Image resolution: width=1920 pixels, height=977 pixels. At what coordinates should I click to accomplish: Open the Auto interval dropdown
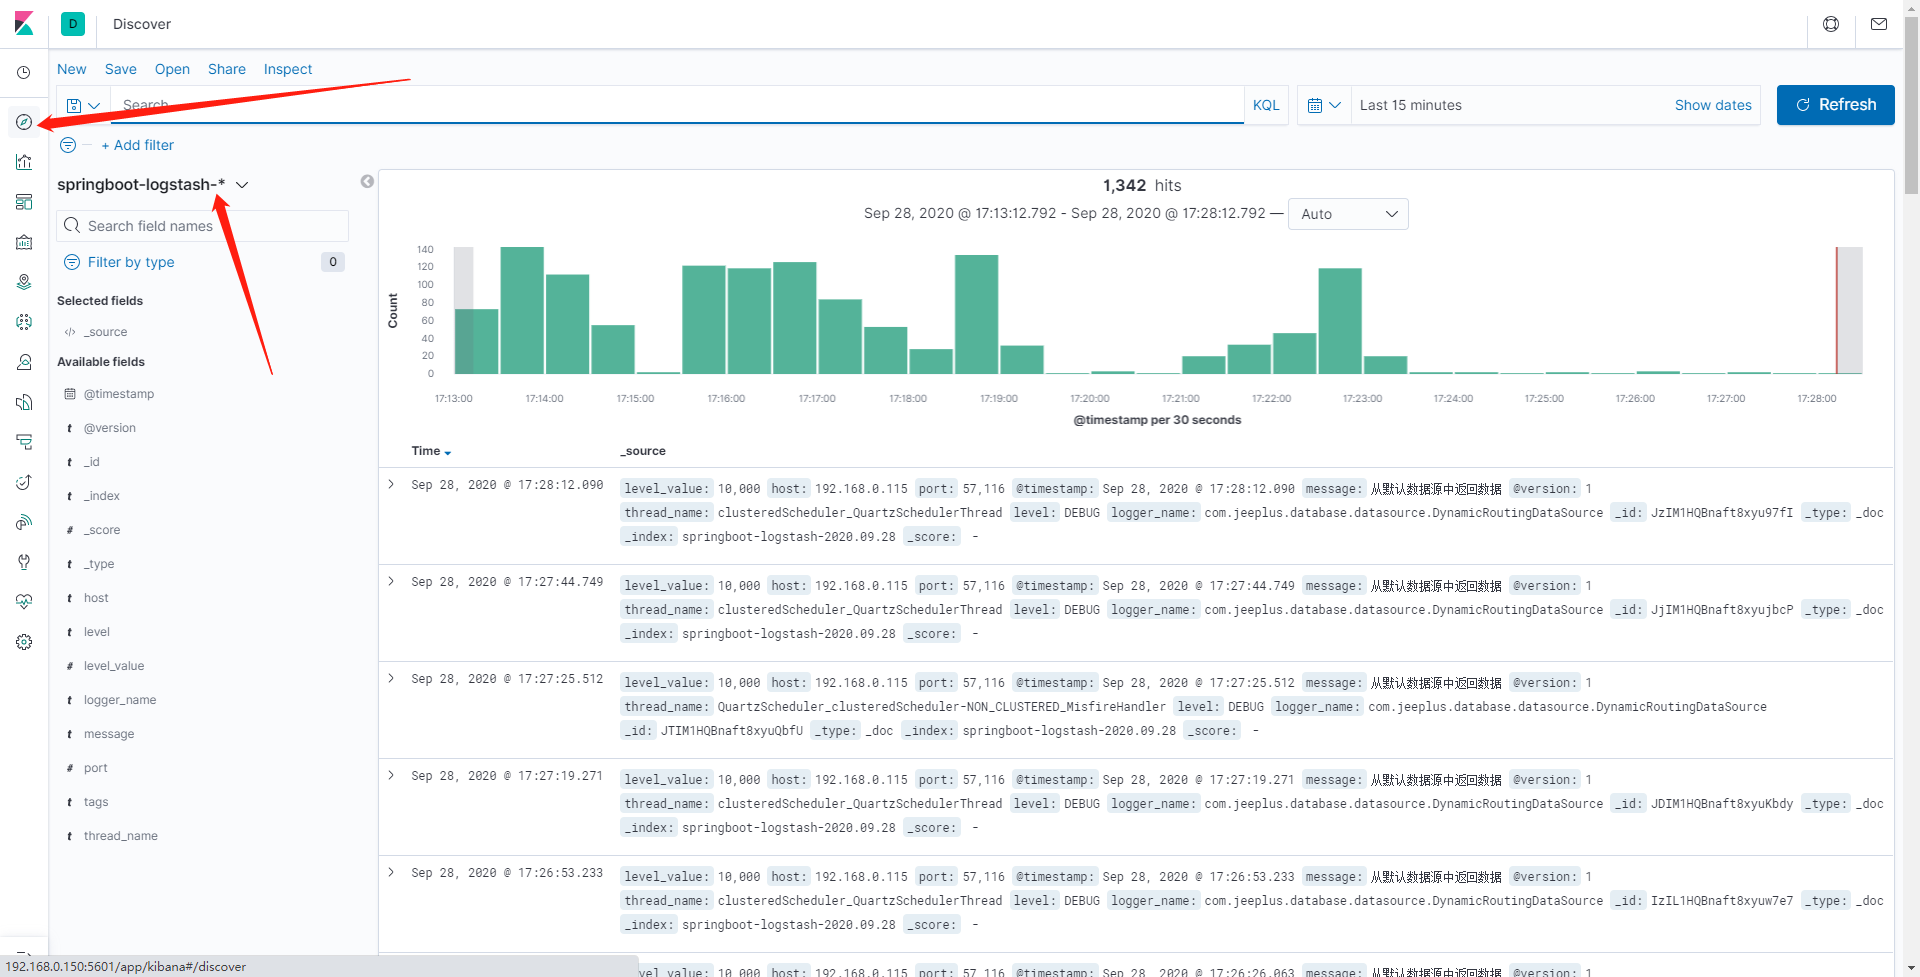click(x=1348, y=214)
